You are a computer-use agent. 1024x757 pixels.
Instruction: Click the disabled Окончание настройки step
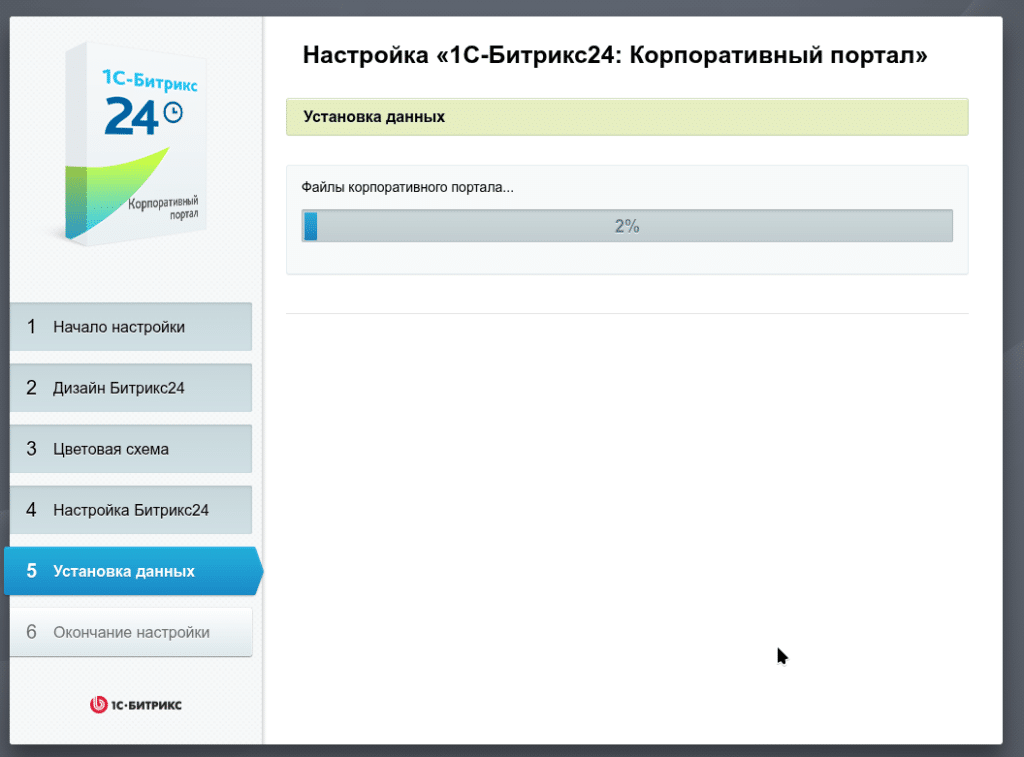point(130,631)
